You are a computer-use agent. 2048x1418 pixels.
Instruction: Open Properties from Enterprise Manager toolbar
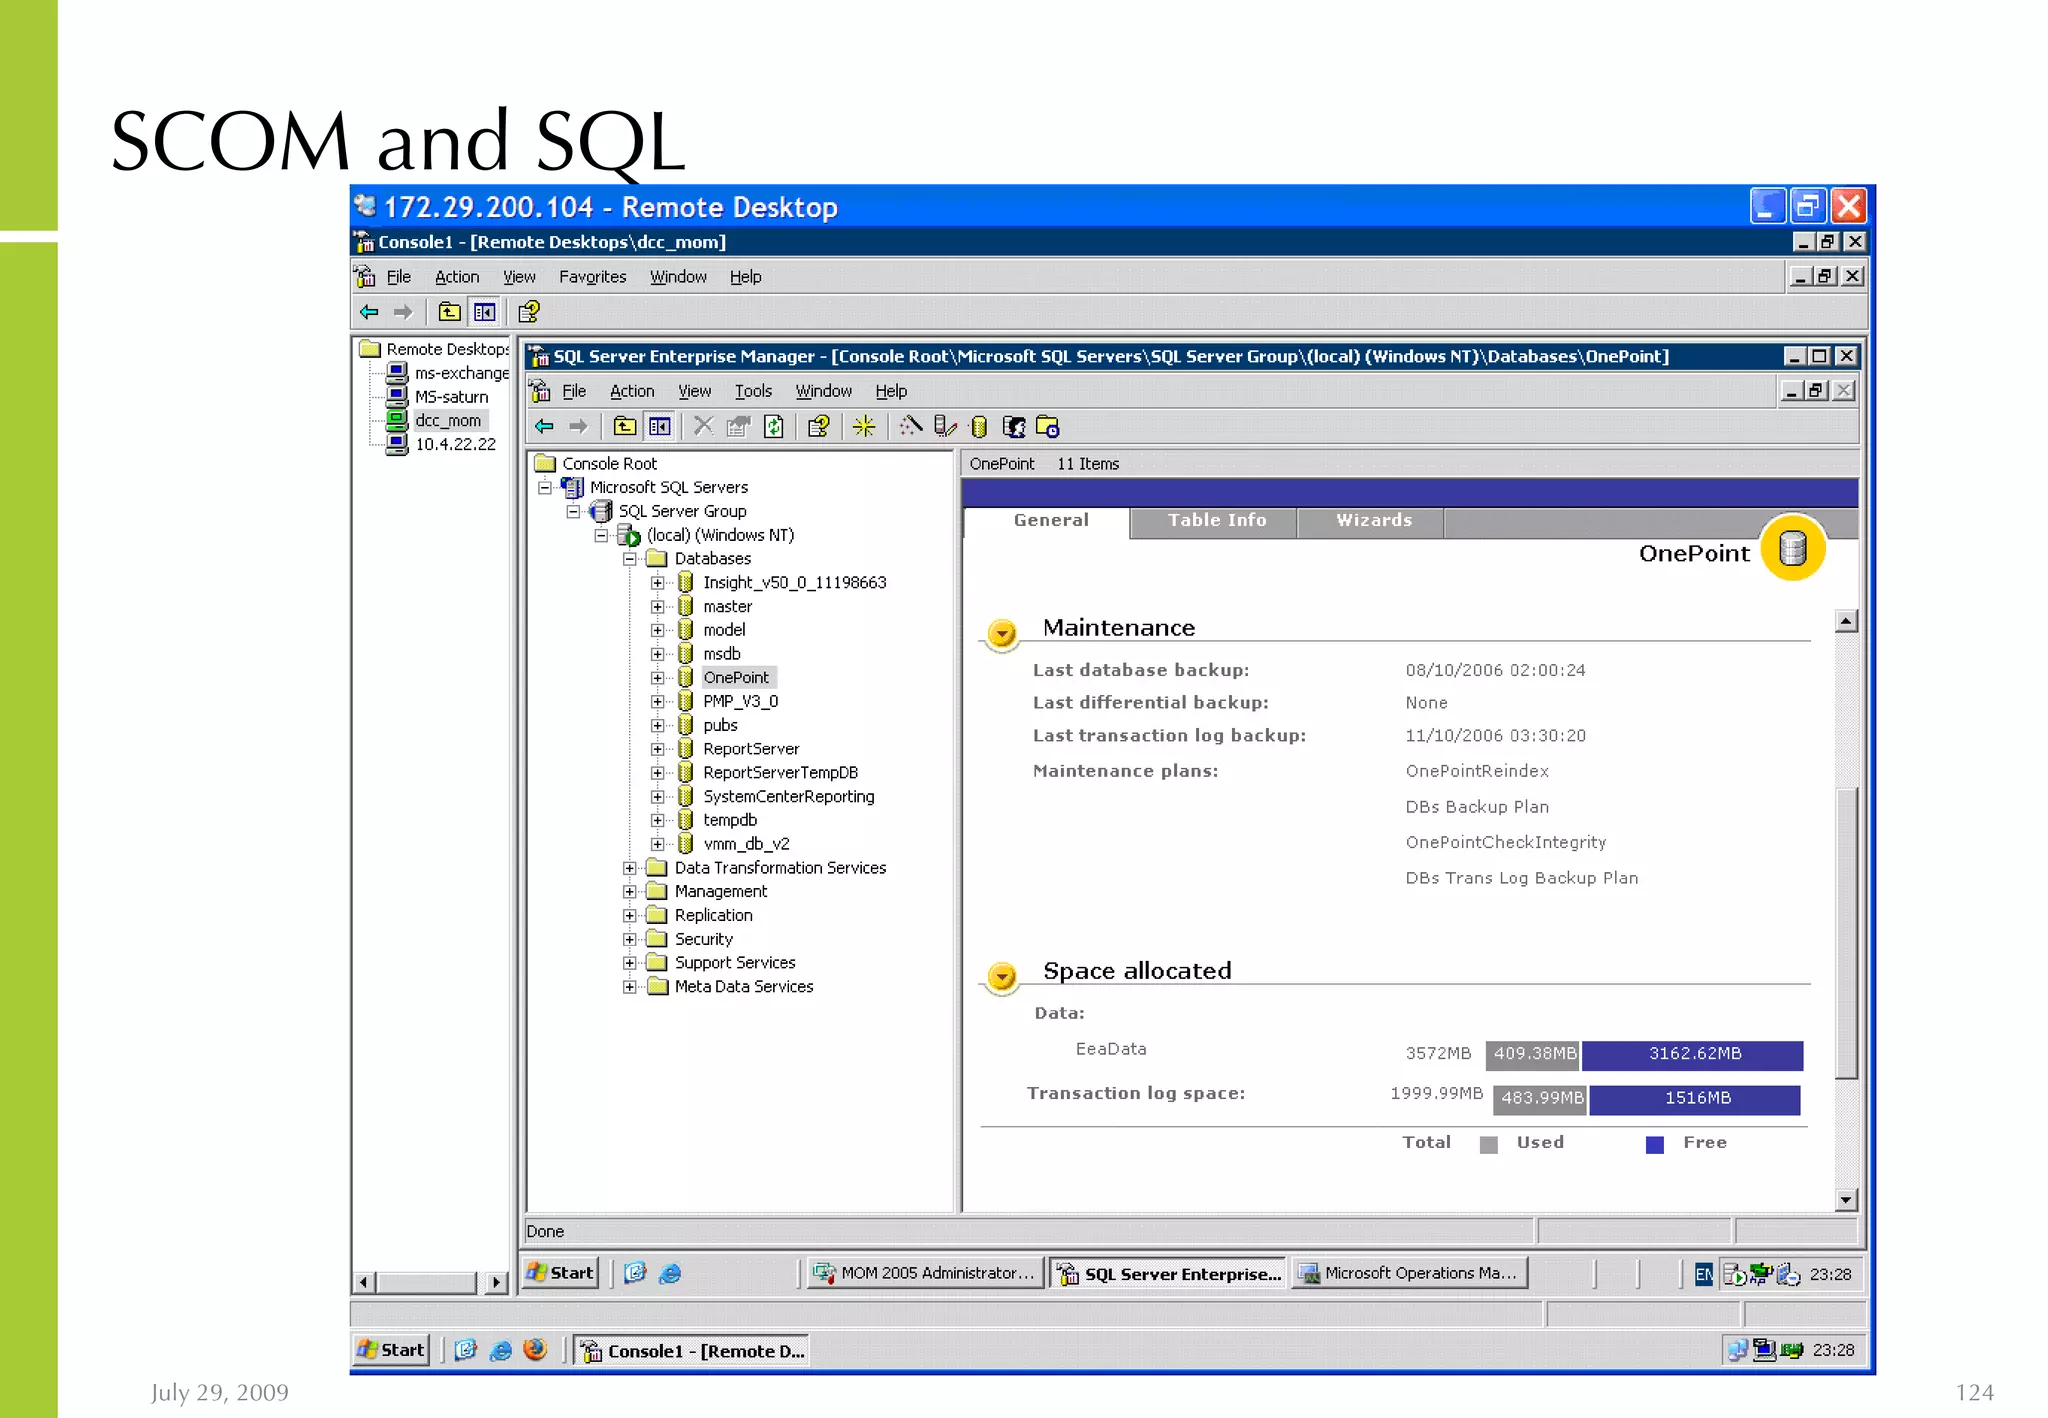738,427
